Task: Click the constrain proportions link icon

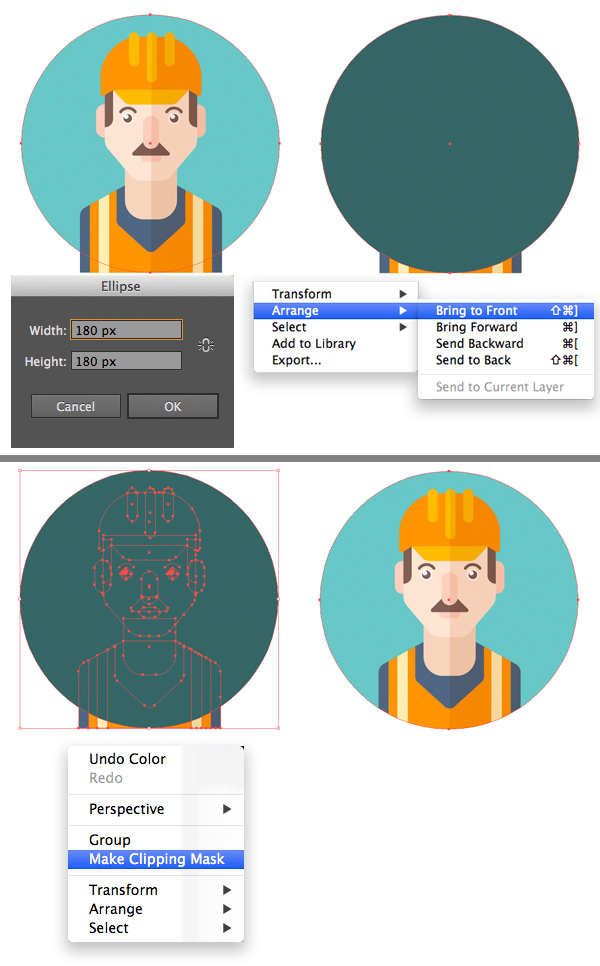Action: (206, 345)
